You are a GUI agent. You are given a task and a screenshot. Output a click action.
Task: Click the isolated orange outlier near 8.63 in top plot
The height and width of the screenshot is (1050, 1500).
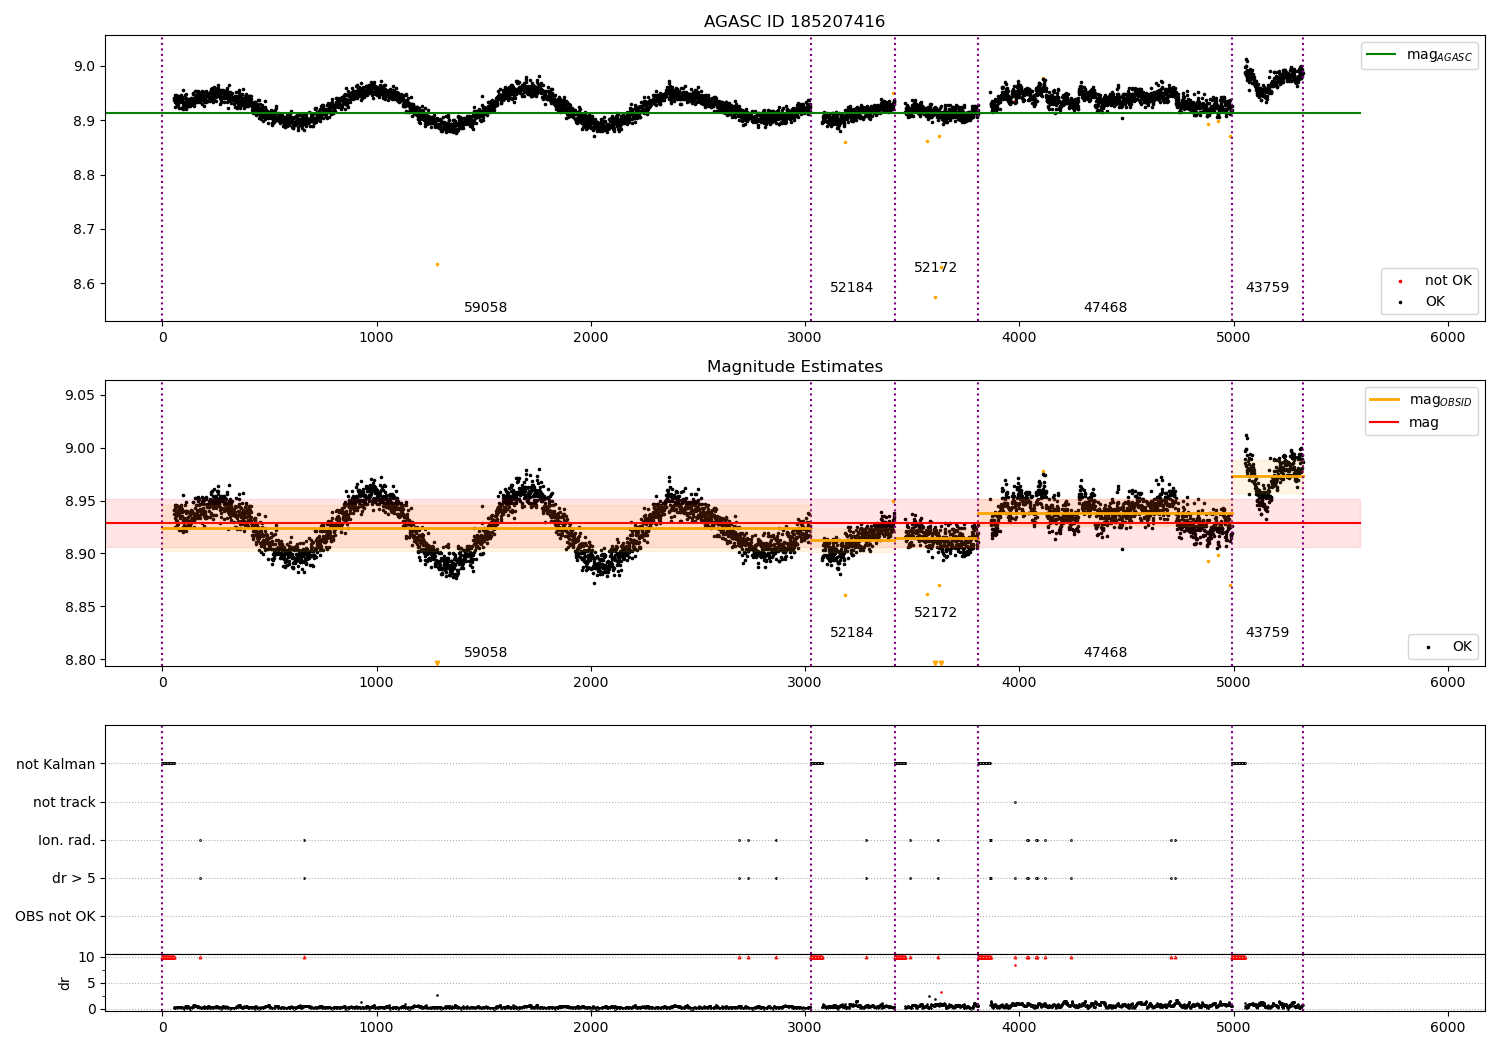437,264
